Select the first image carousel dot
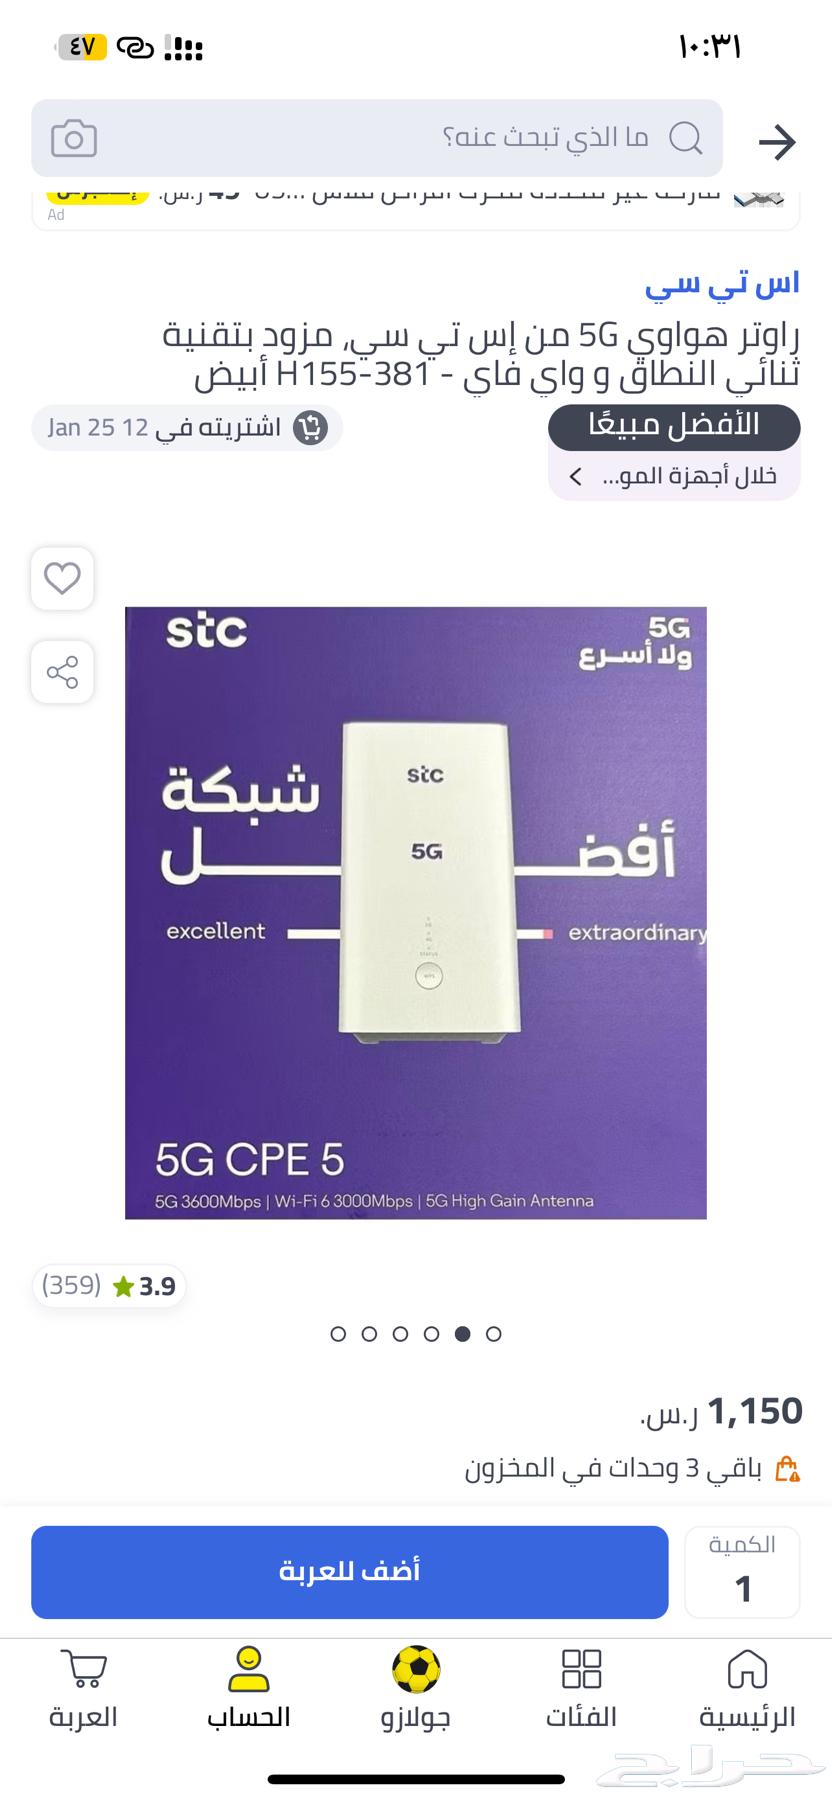Image resolution: width=832 pixels, height=1800 pixels. pyautogui.click(x=338, y=1333)
